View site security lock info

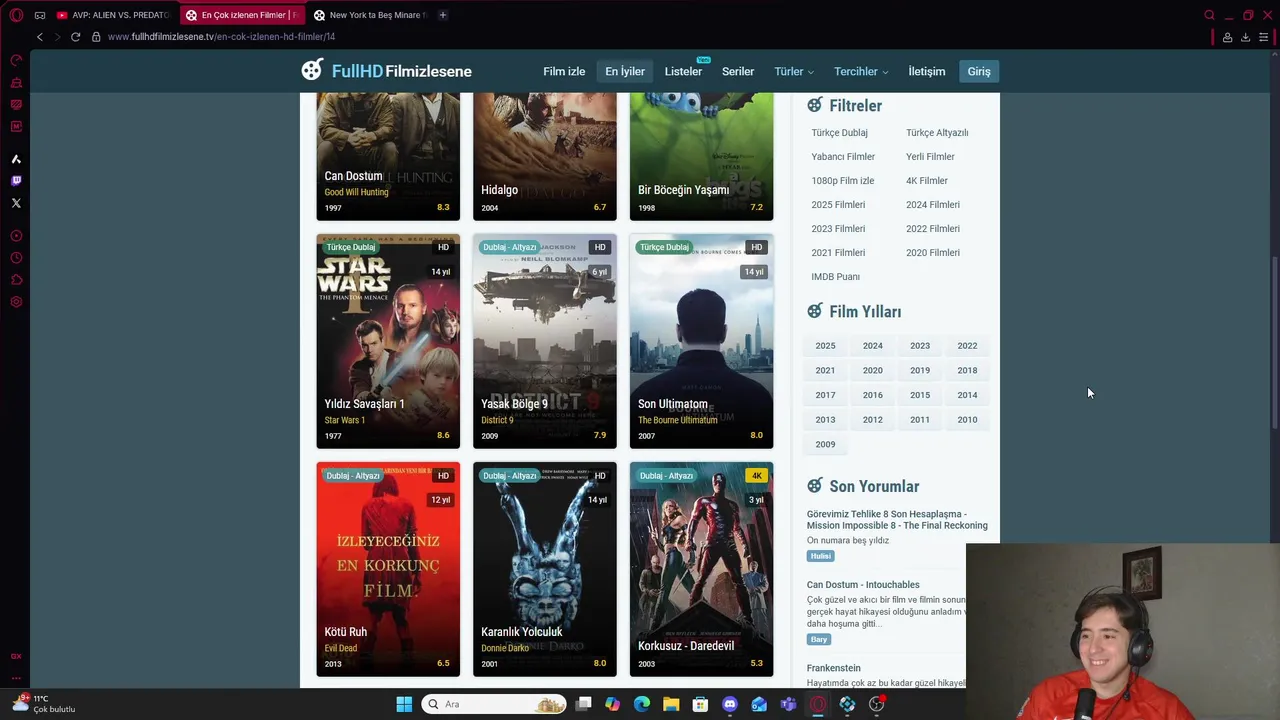point(96,37)
